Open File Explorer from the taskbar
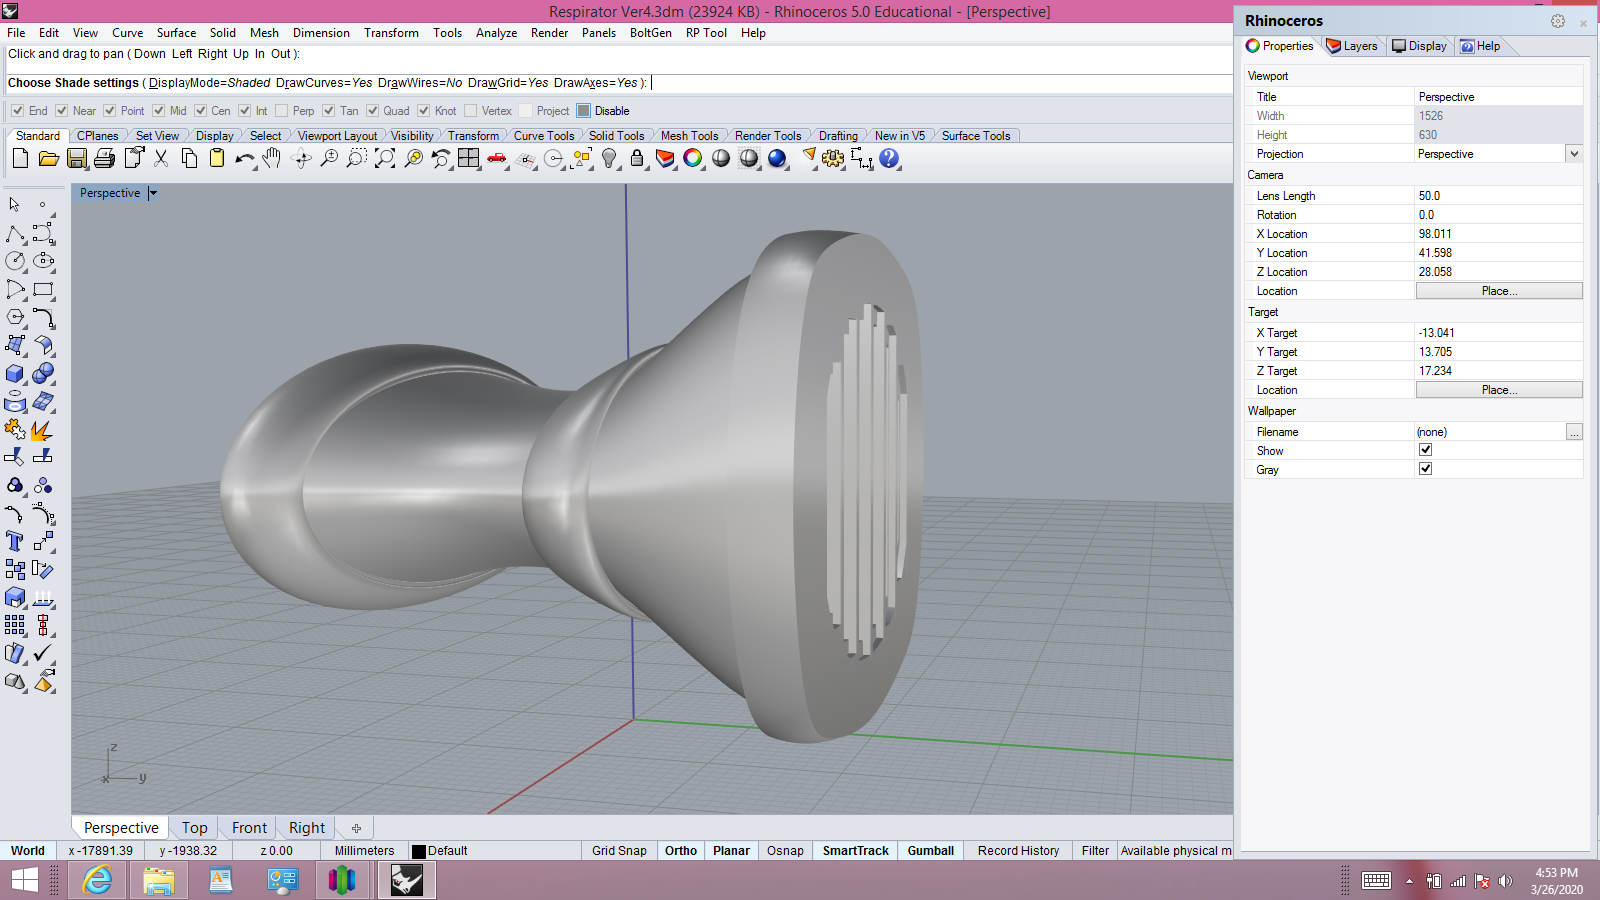The height and width of the screenshot is (900, 1600). [x=159, y=880]
